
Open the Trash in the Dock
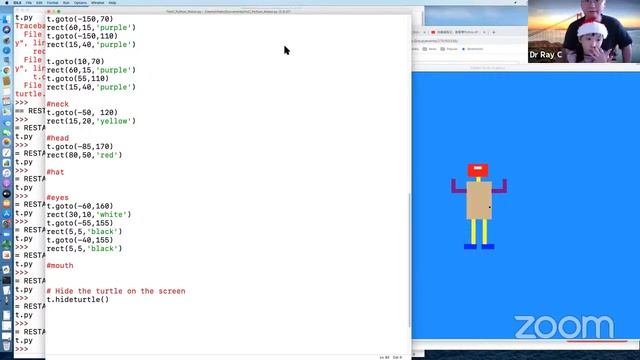(x=7, y=346)
